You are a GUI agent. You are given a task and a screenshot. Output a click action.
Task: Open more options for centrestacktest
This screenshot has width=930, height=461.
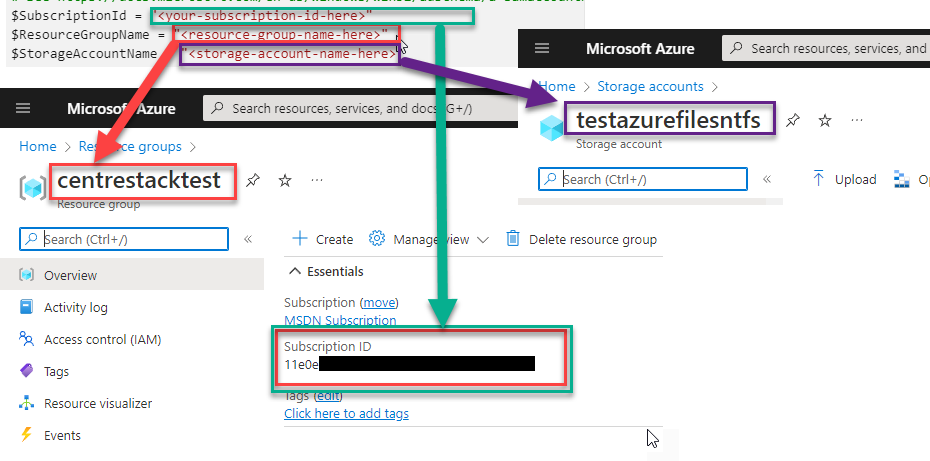point(317,180)
